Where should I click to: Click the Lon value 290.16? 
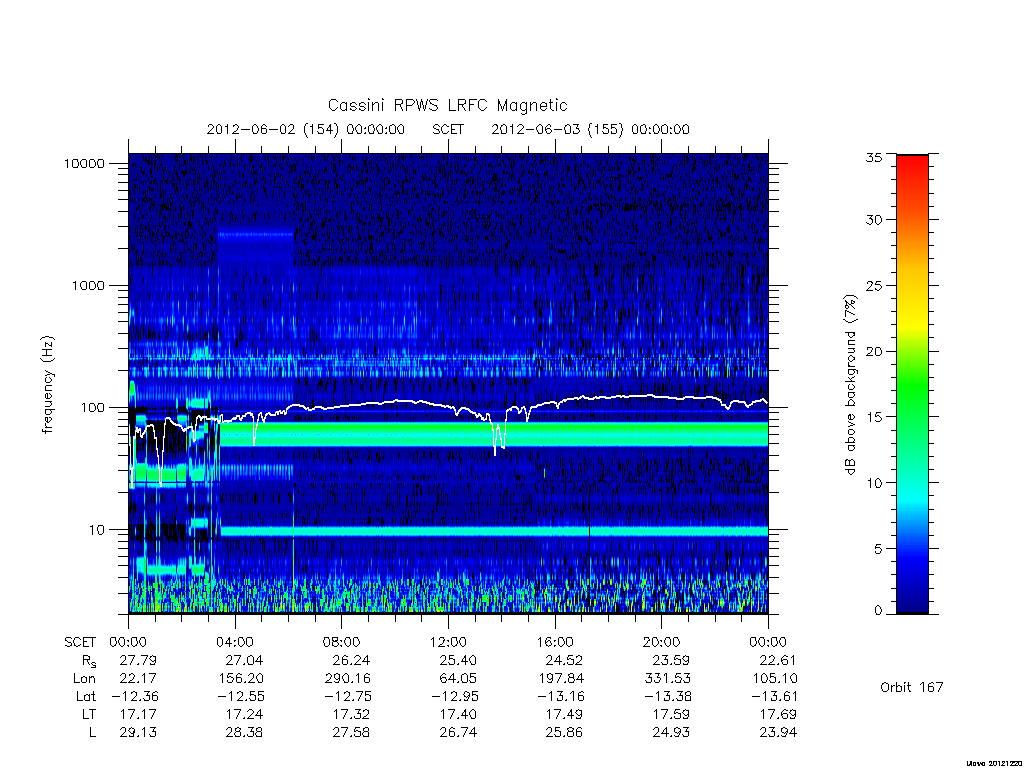click(x=347, y=679)
